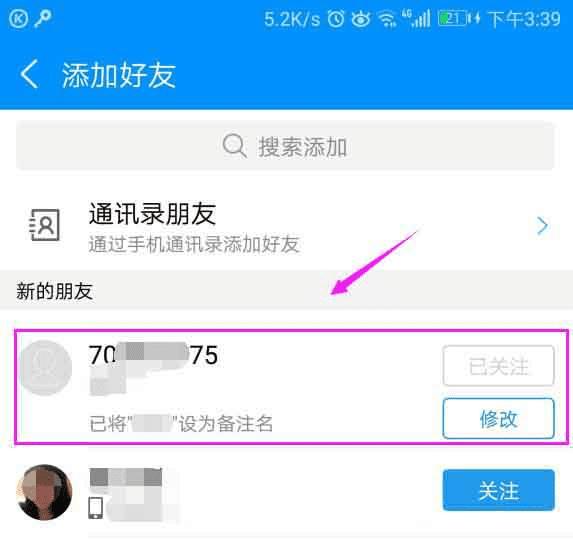
Task: Tap the Wi-Fi signal status icon
Action: tap(388, 19)
